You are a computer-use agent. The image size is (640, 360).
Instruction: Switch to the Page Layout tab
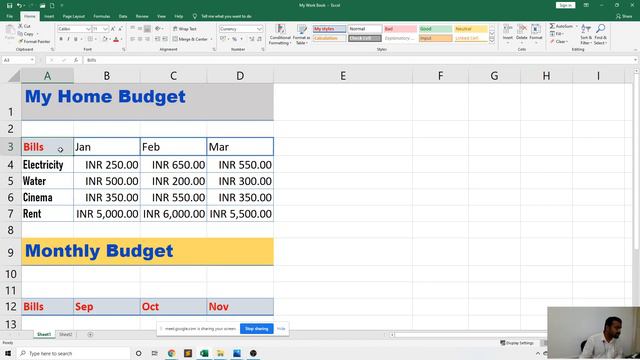click(x=73, y=16)
